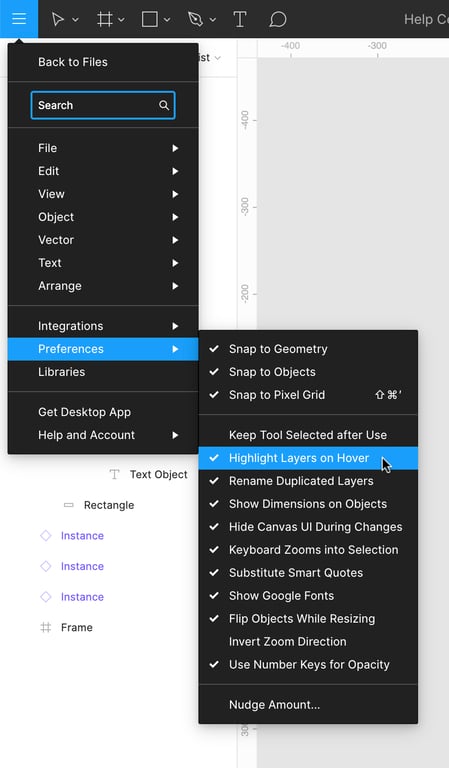
Task: Select the Comment tool icon
Action: [x=278, y=19]
